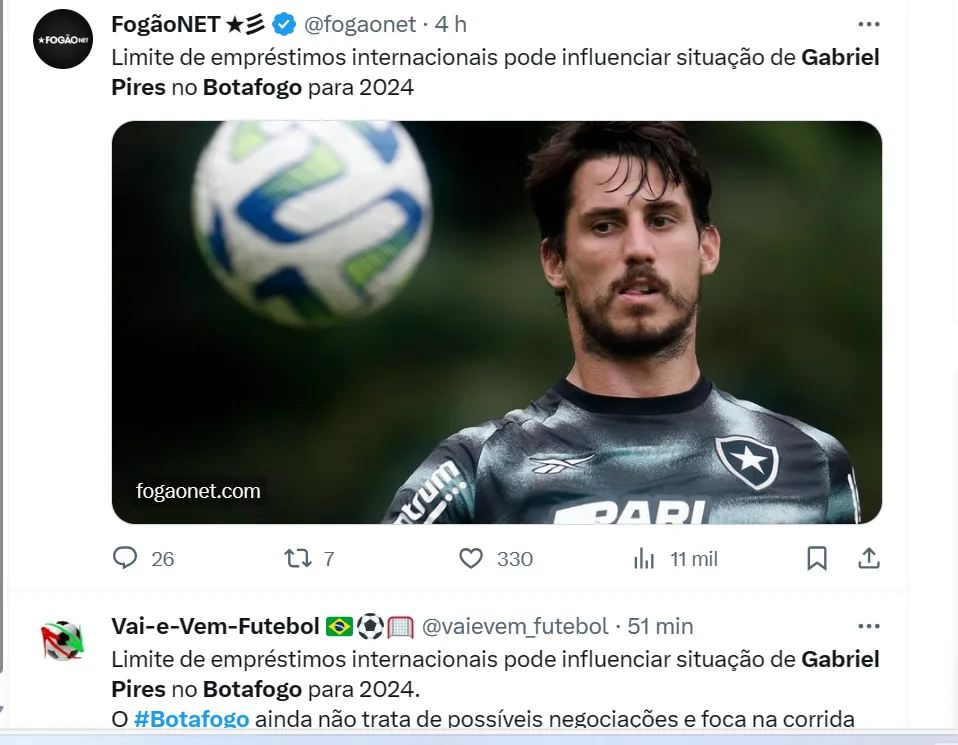
Task: Open the 51 min timestamp link
Action: (660, 626)
